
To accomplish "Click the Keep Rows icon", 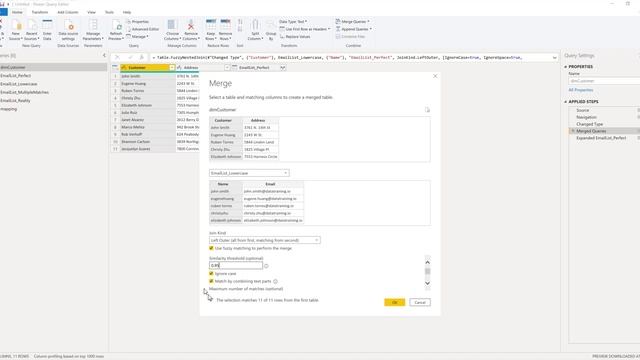I will (x=211, y=25).
